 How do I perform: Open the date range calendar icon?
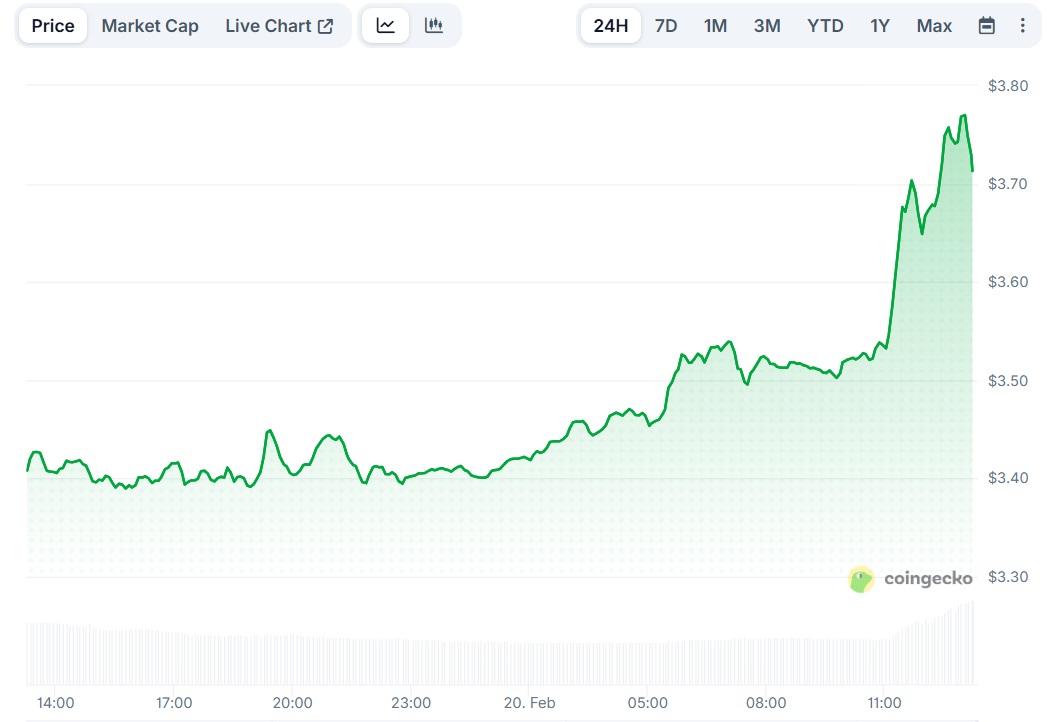[x=986, y=25]
